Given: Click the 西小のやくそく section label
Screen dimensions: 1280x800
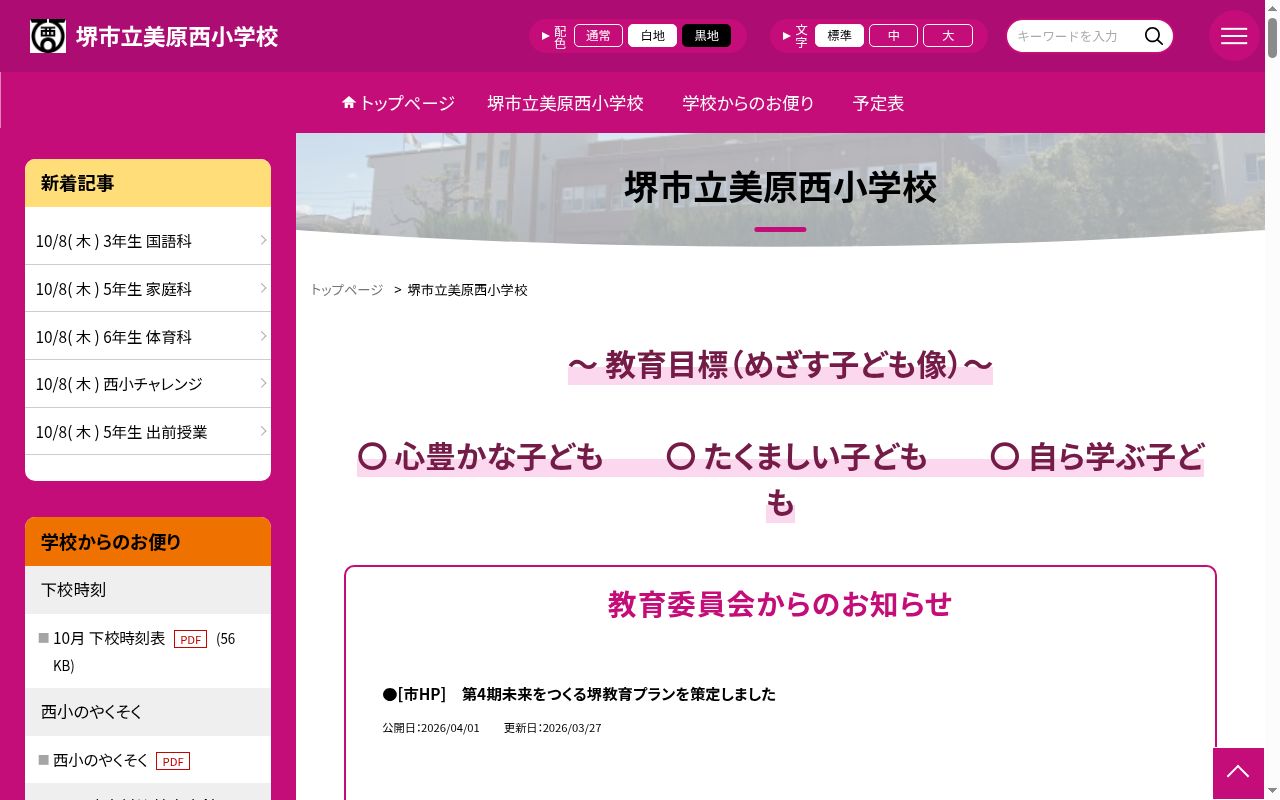Looking at the screenshot, I should click(x=92, y=712).
